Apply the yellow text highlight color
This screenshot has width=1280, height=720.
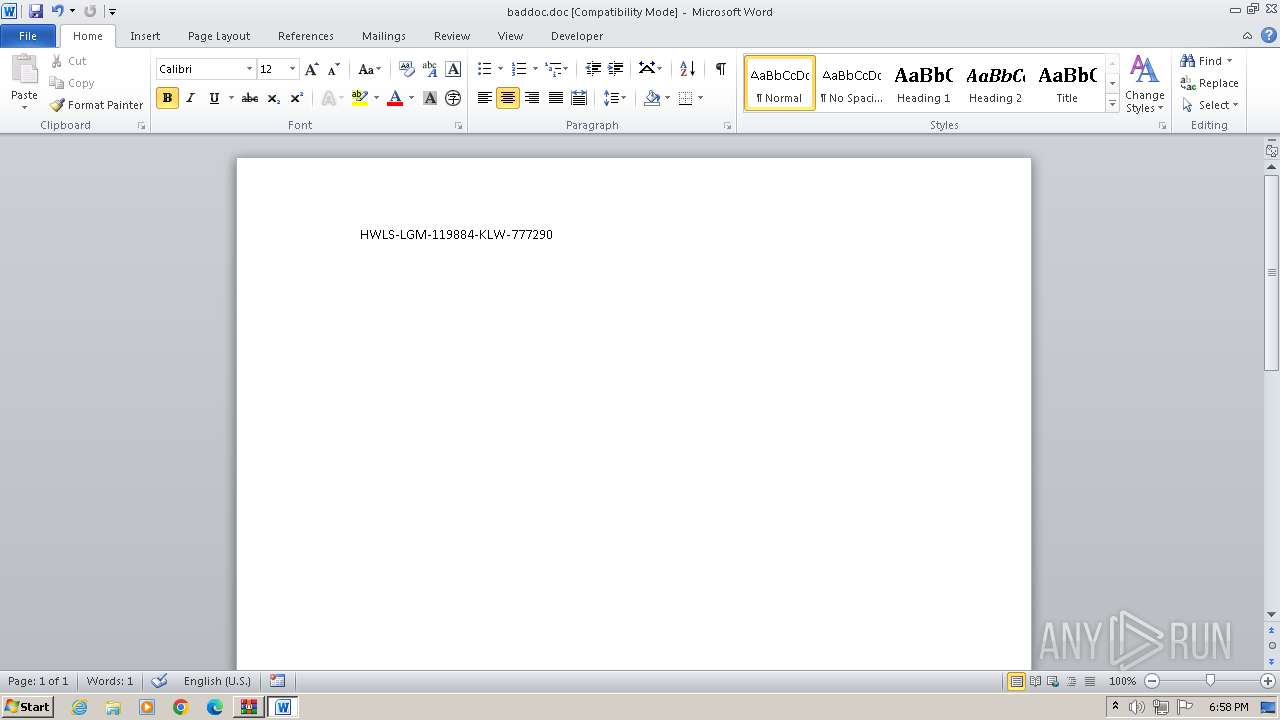pyautogui.click(x=360, y=98)
